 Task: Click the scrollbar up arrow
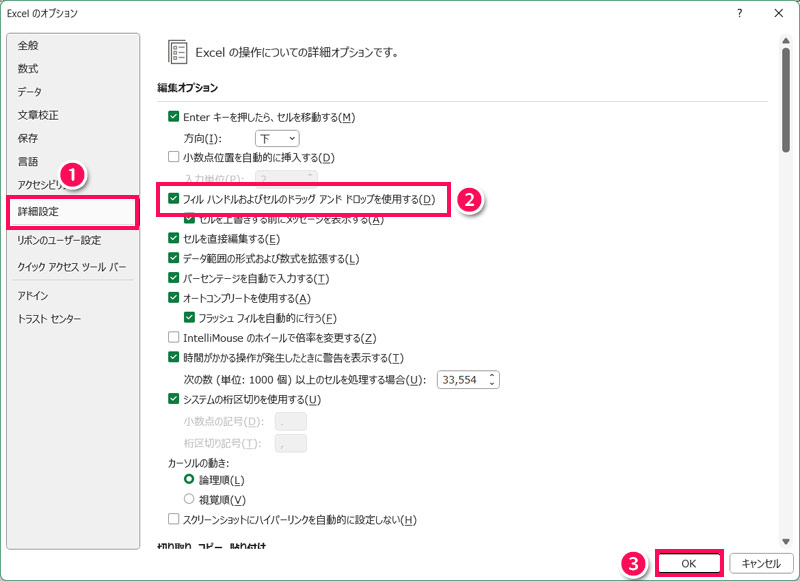pyautogui.click(x=786, y=41)
